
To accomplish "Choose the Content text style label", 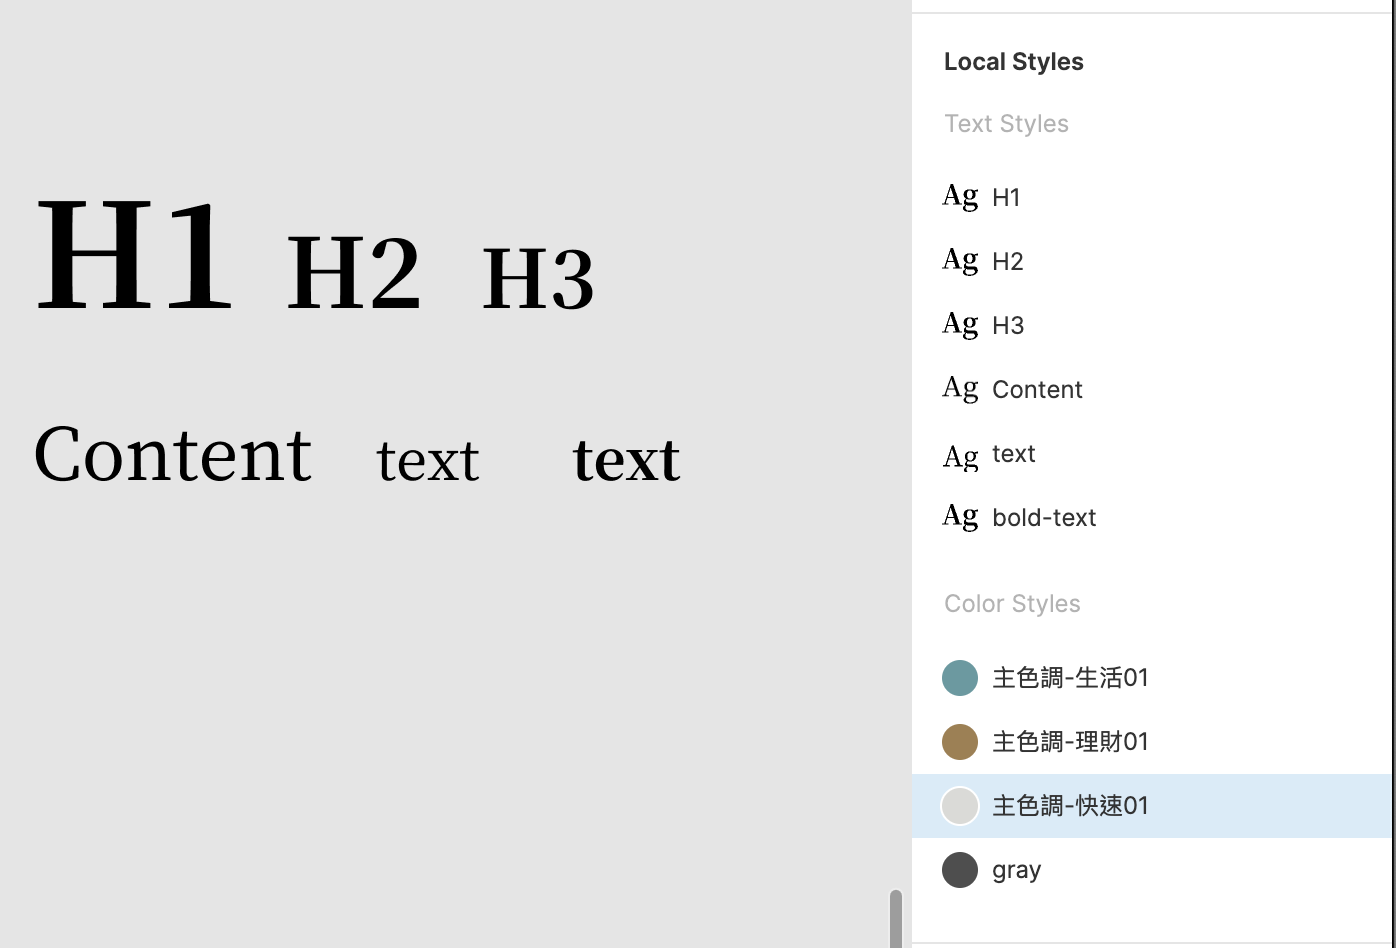I will 1037,390.
